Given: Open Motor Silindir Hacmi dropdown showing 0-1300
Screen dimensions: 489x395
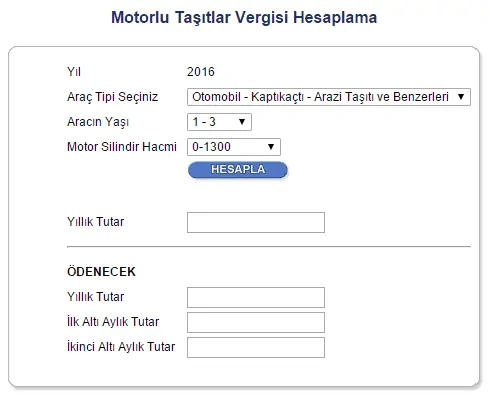Looking at the screenshot, I should [x=234, y=147].
